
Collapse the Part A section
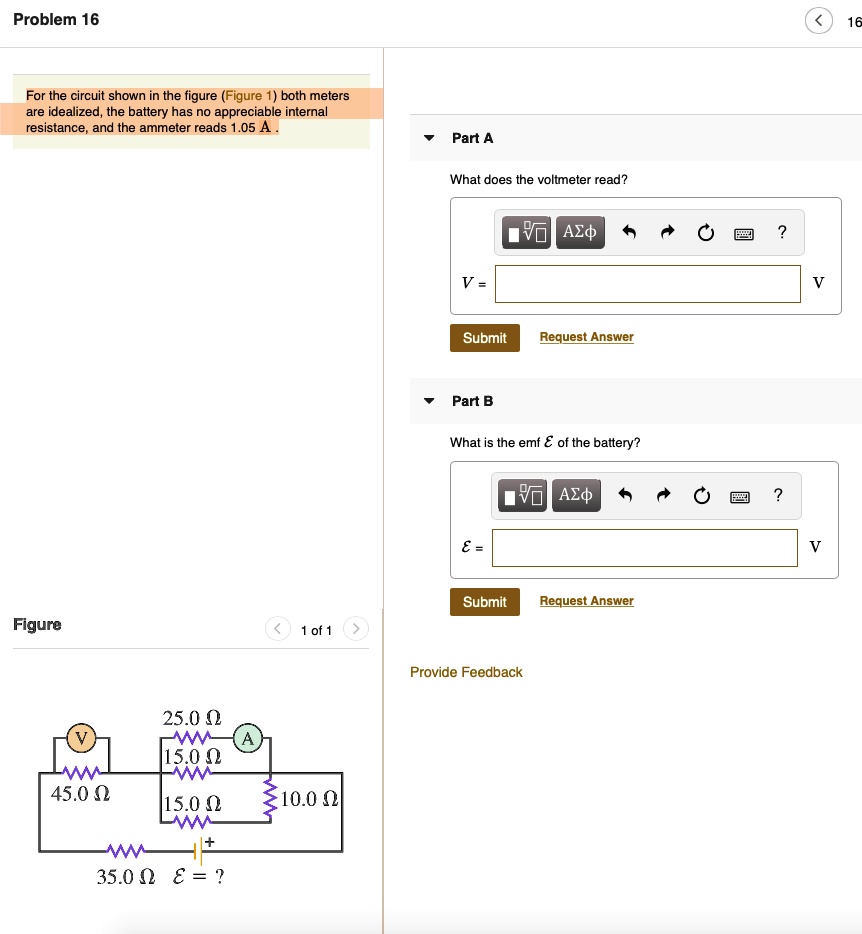point(428,137)
